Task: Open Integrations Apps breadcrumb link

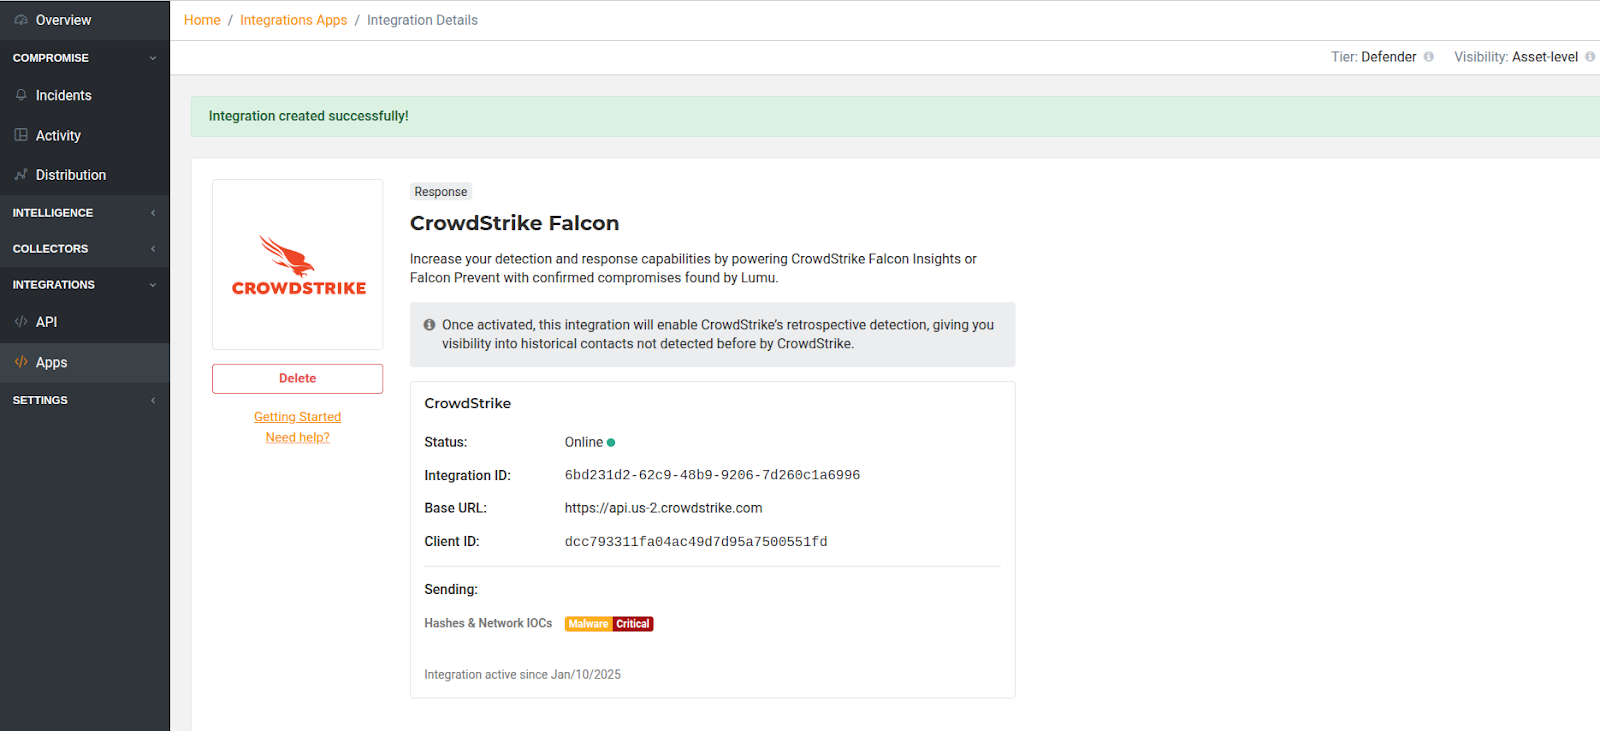Action: 293,20
